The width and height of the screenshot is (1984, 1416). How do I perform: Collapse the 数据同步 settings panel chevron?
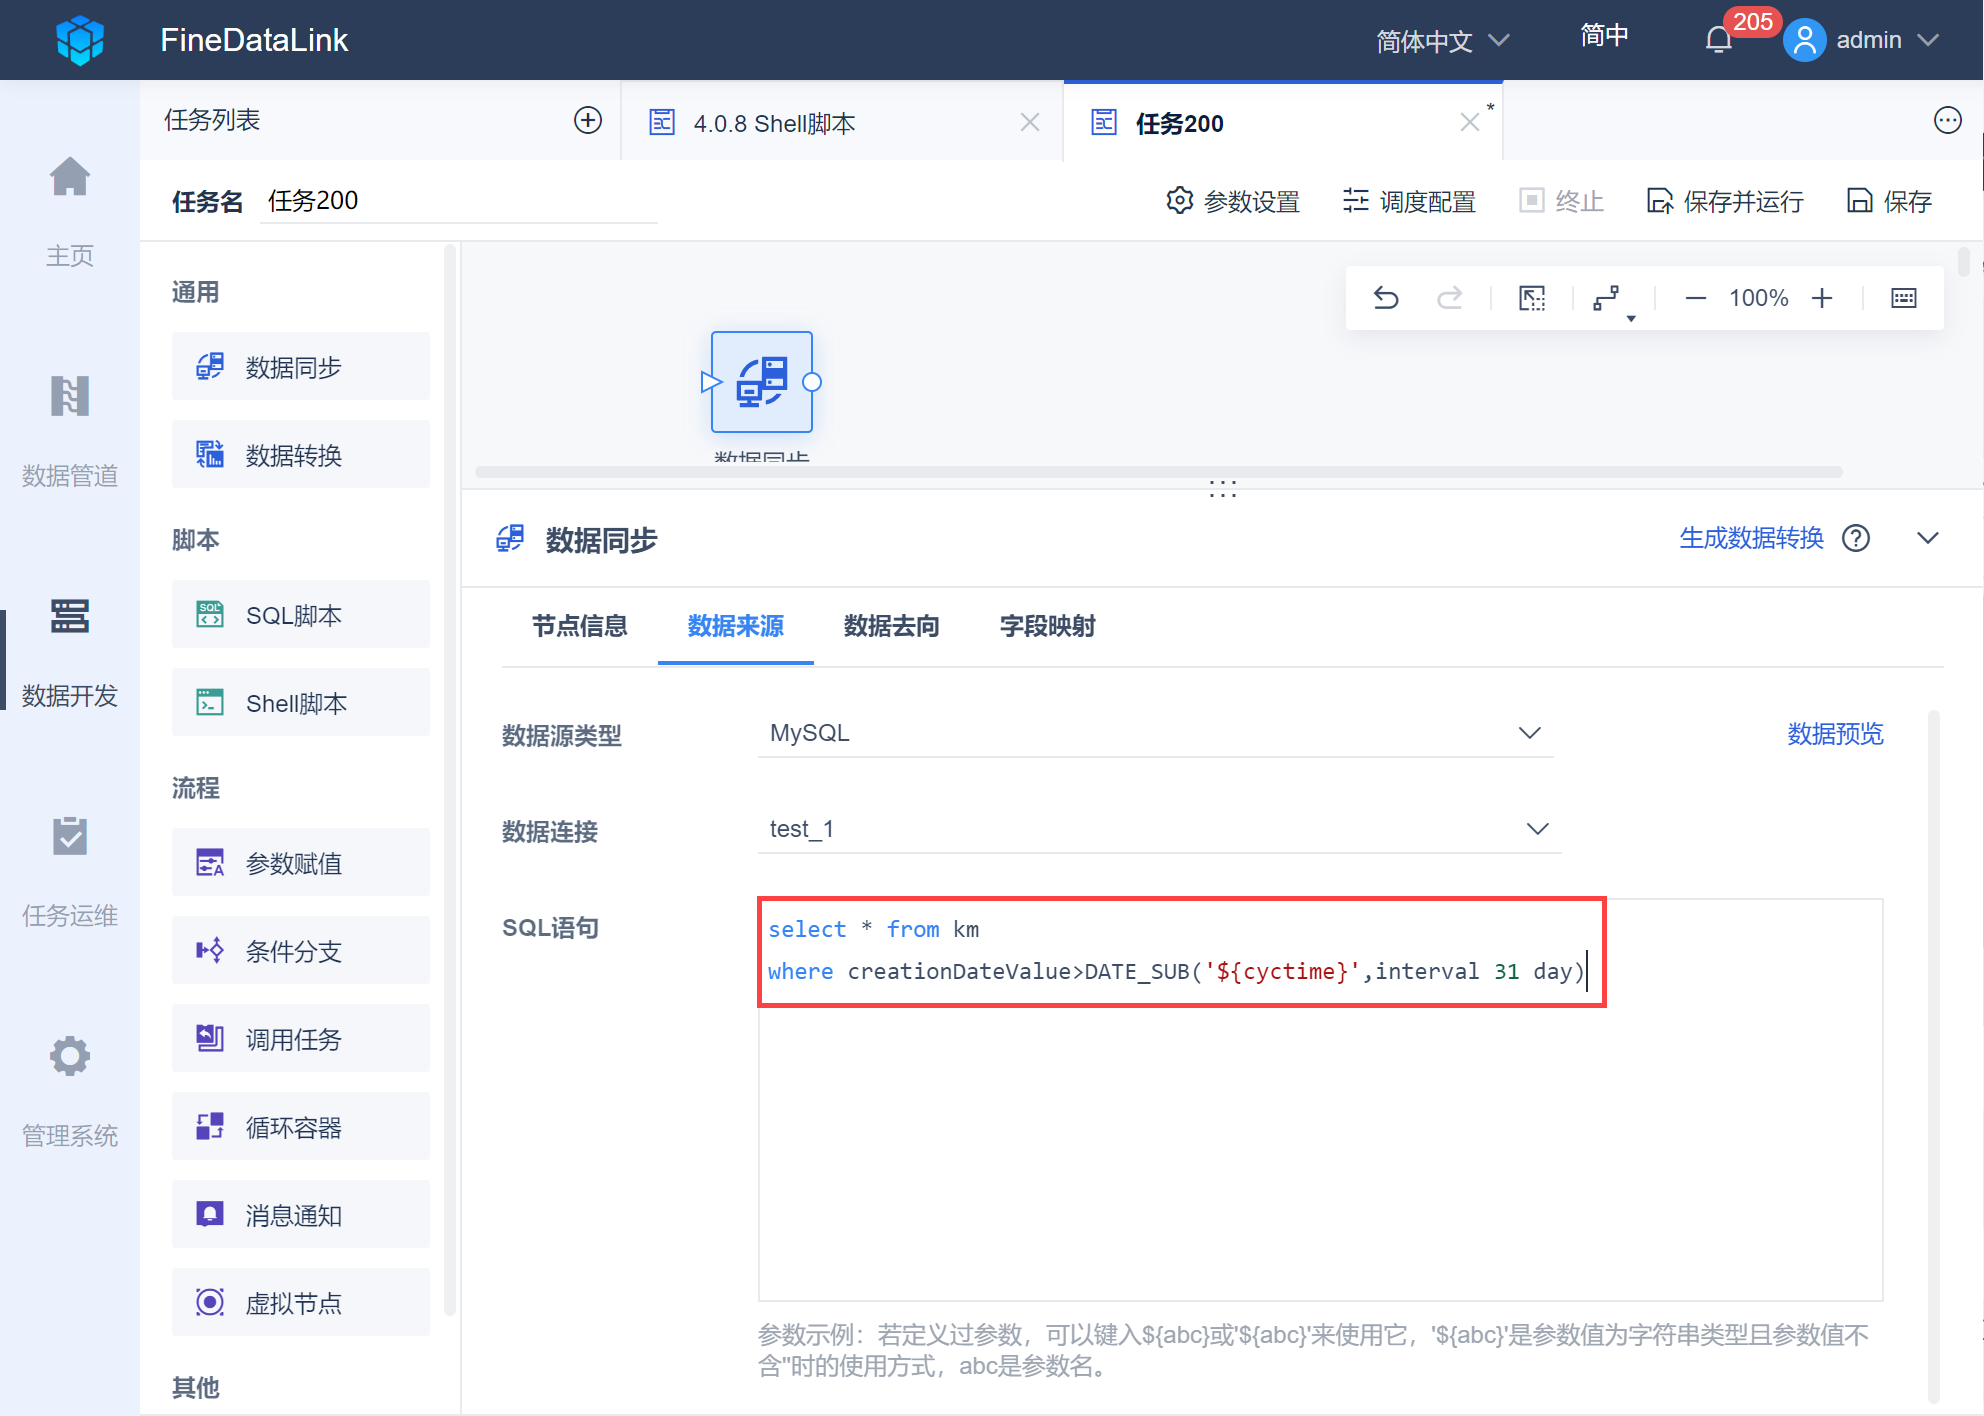[1927, 538]
